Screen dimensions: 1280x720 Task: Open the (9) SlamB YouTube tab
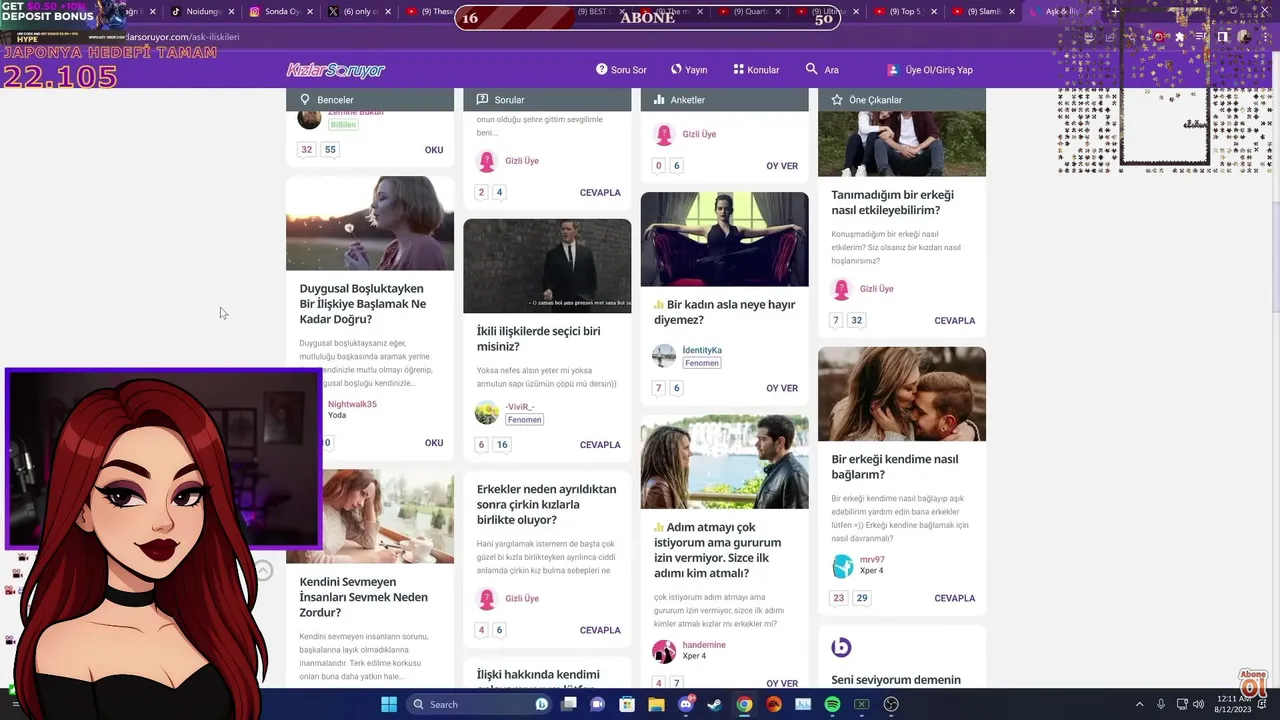983,12
